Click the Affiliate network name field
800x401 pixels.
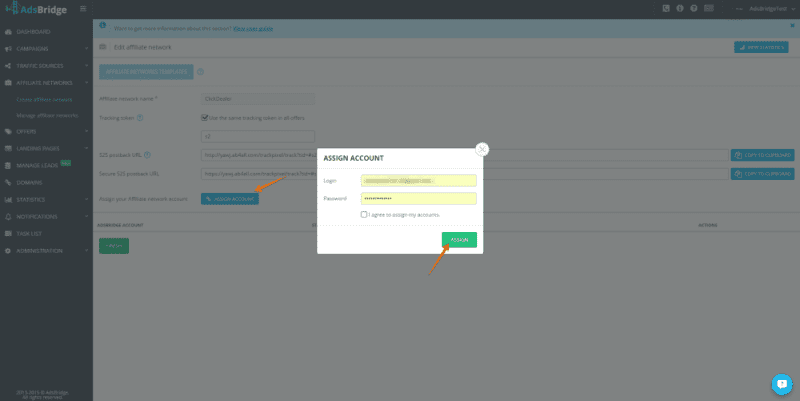click(258, 99)
